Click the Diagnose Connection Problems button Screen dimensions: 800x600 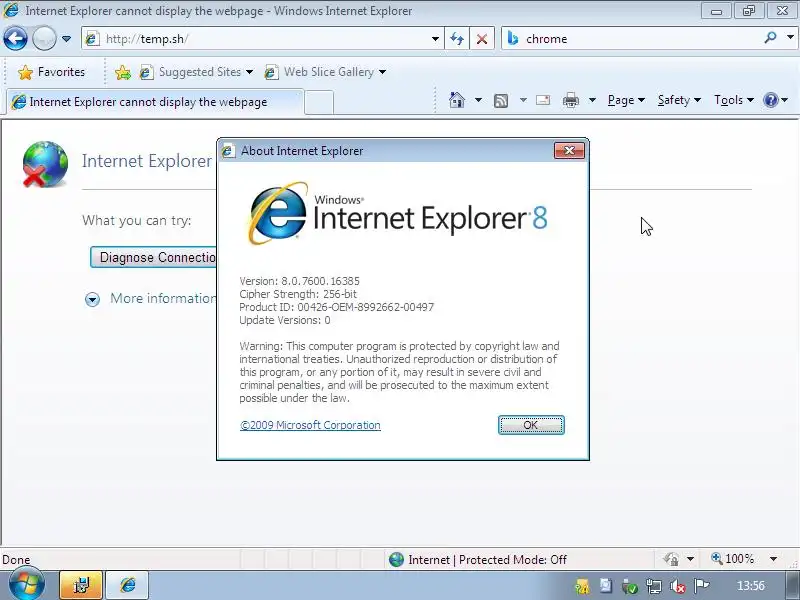click(154, 257)
